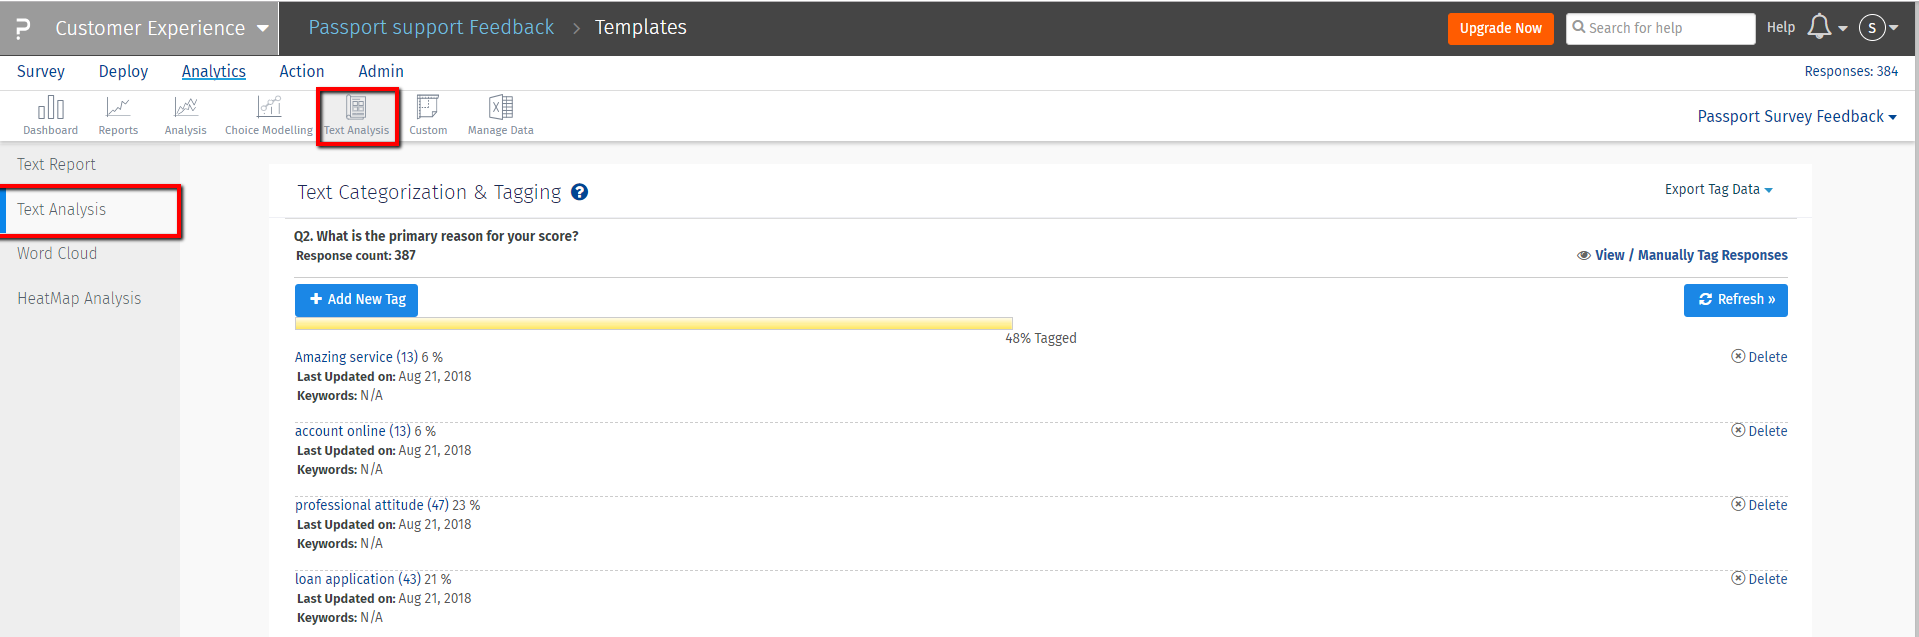Screen dimensions: 1919x637
Task: Open the Reports toolbar icon
Action: click(x=118, y=115)
